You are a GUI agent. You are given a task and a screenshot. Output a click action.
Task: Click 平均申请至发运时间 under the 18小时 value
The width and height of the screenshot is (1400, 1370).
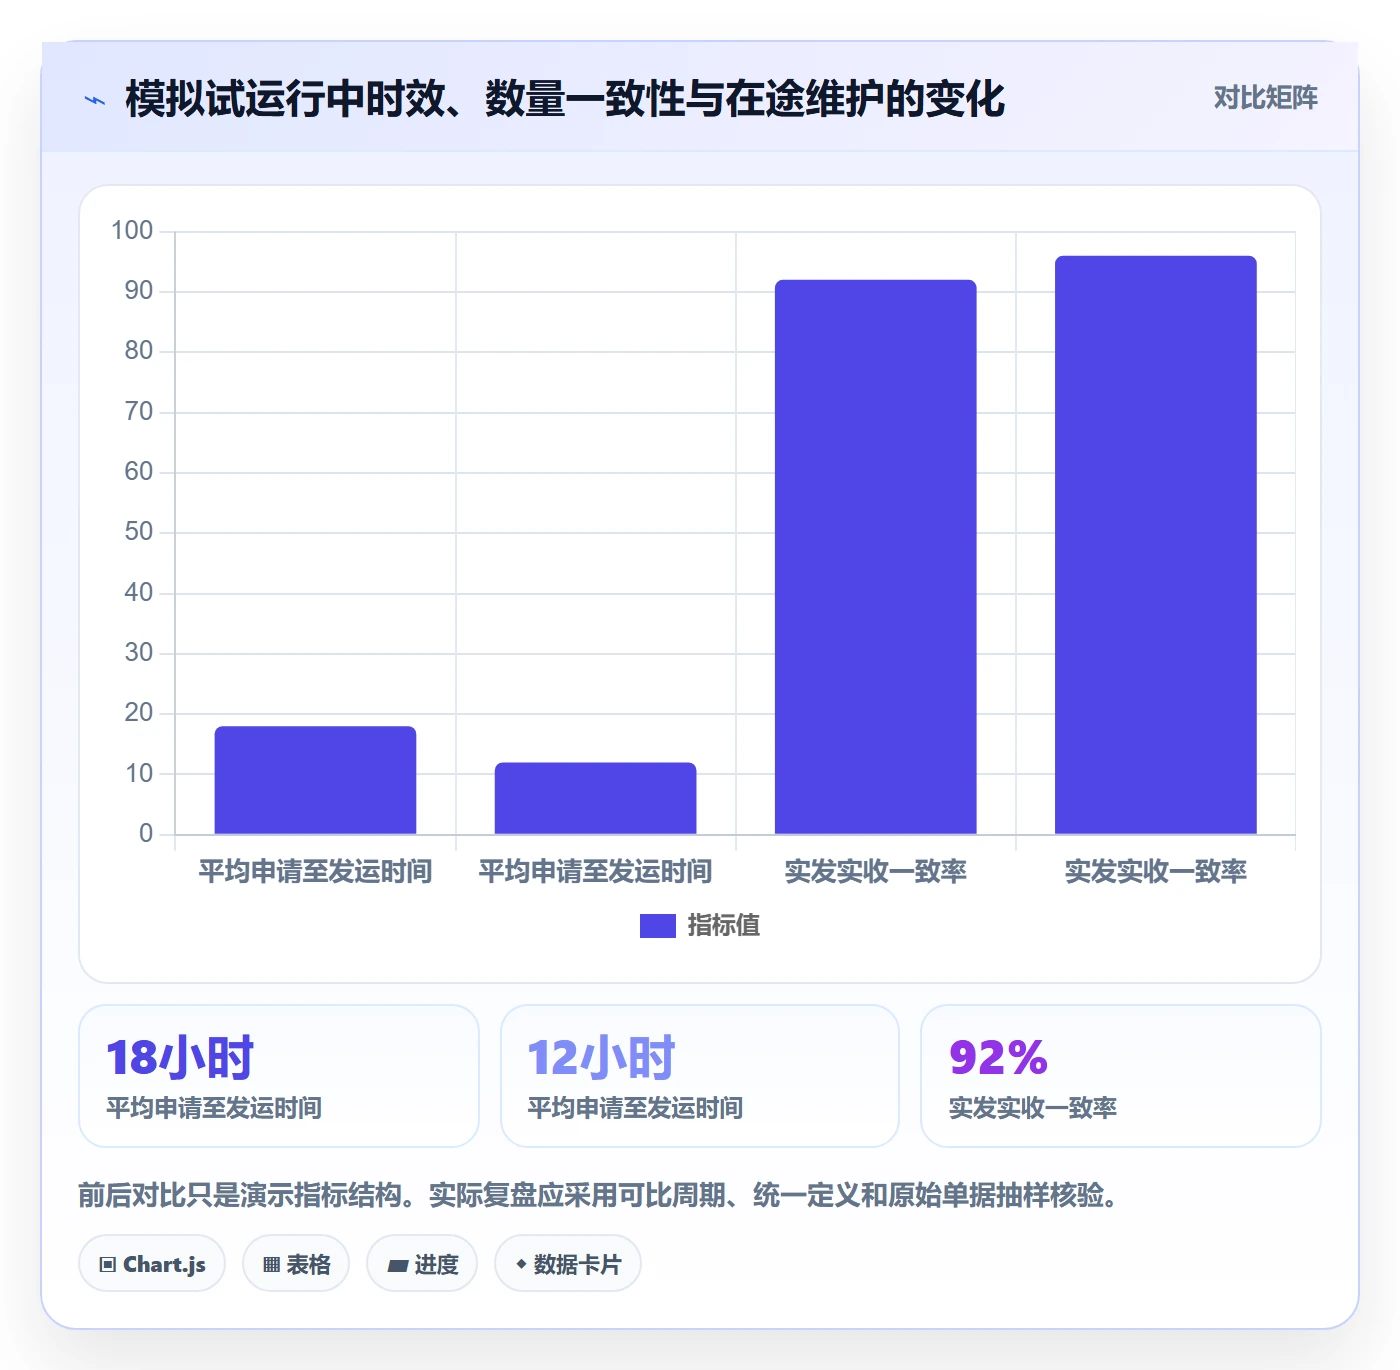(214, 1108)
